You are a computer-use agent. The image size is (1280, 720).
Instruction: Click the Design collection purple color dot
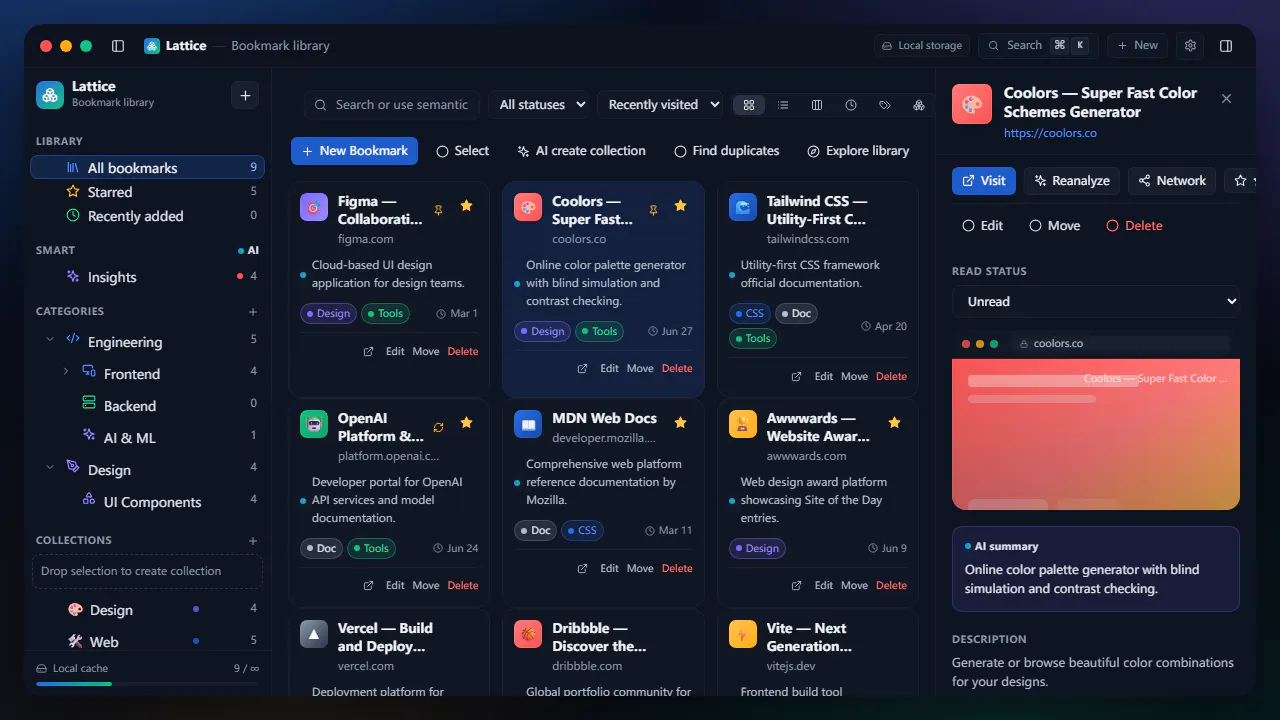coord(195,609)
